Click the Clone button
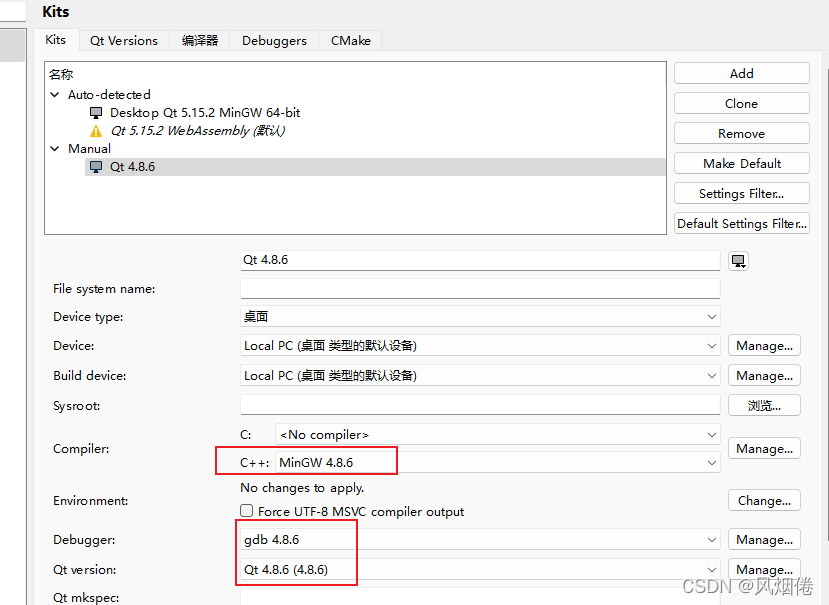The height and width of the screenshot is (605, 829). (742, 104)
